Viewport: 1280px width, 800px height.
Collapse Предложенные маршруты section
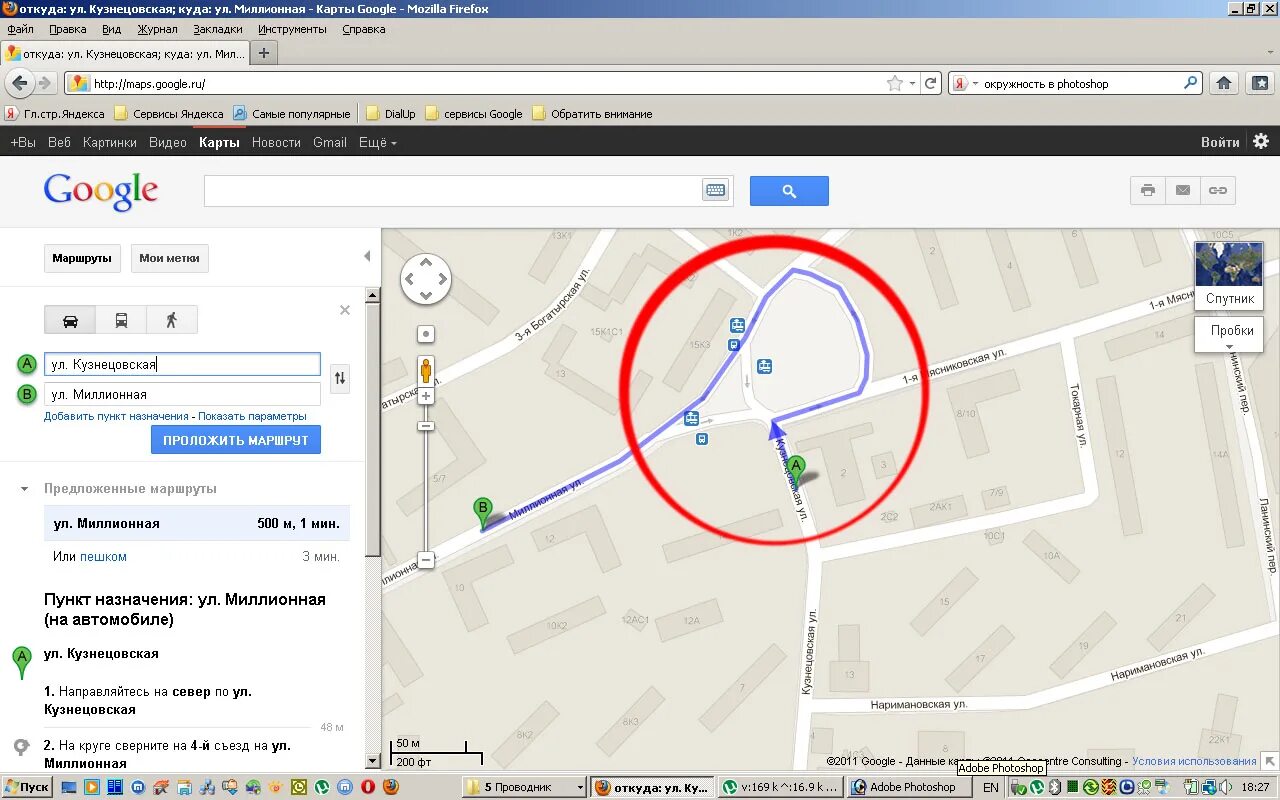coord(24,489)
